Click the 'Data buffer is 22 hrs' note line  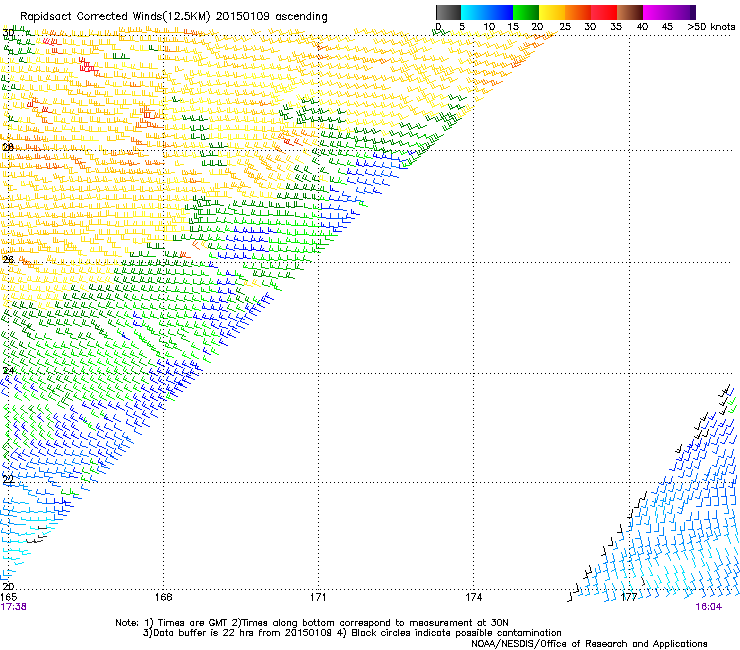[352, 633]
